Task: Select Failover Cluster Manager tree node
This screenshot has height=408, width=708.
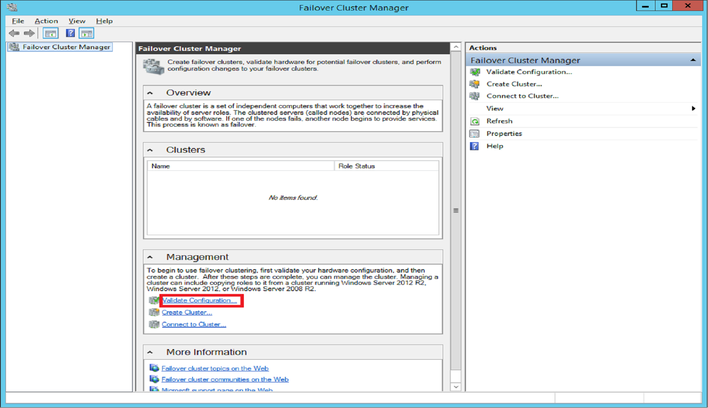Action: pos(60,47)
